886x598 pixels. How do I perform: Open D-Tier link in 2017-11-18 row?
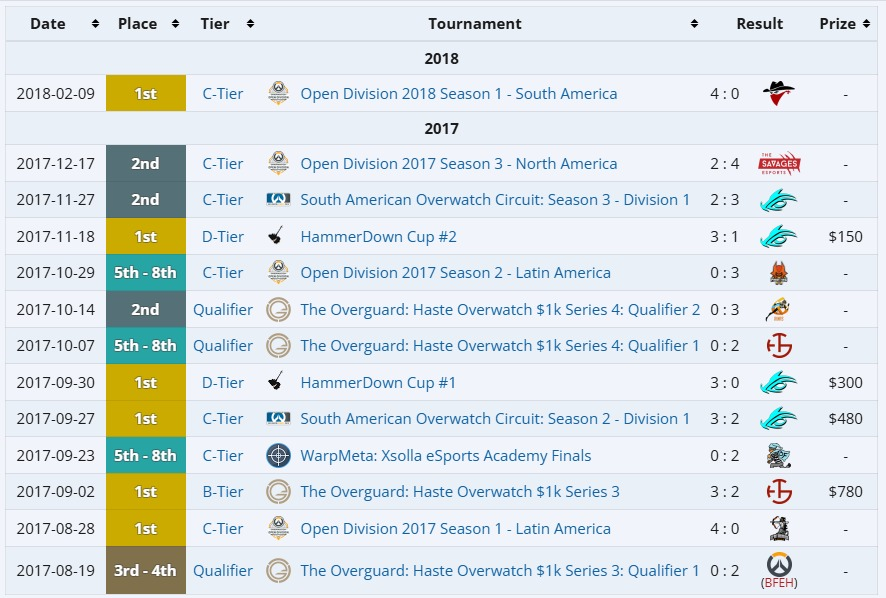[x=223, y=236]
